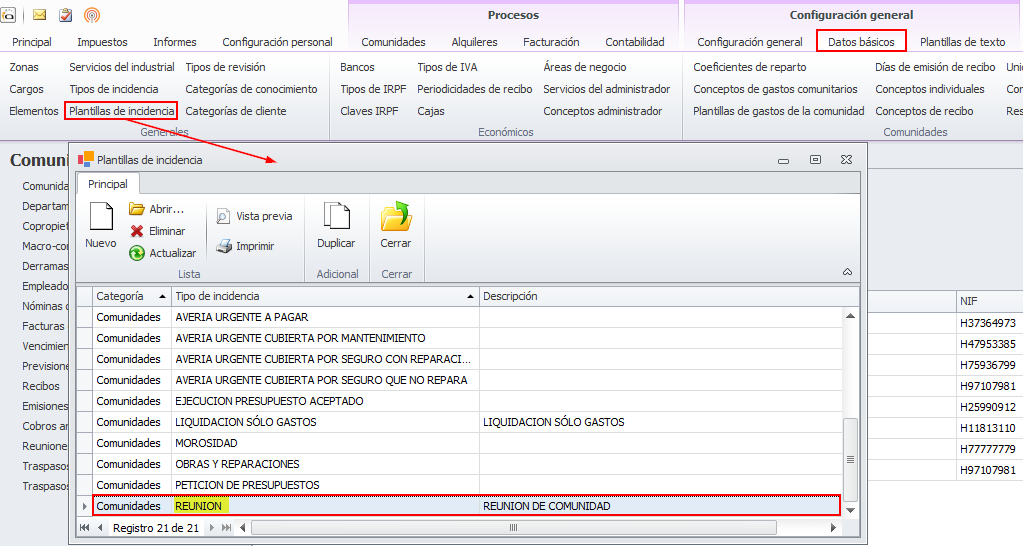Go to last record navigation icon
Image resolution: width=1023 pixels, height=546 pixels.
[226, 528]
